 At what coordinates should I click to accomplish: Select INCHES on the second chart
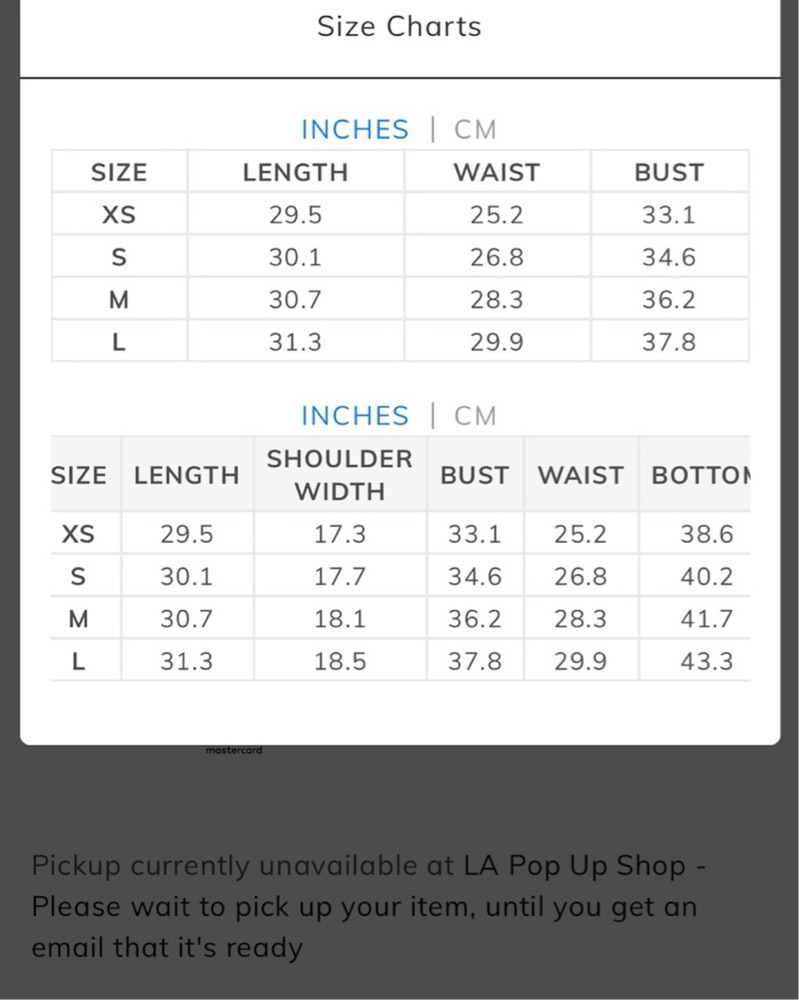(355, 416)
